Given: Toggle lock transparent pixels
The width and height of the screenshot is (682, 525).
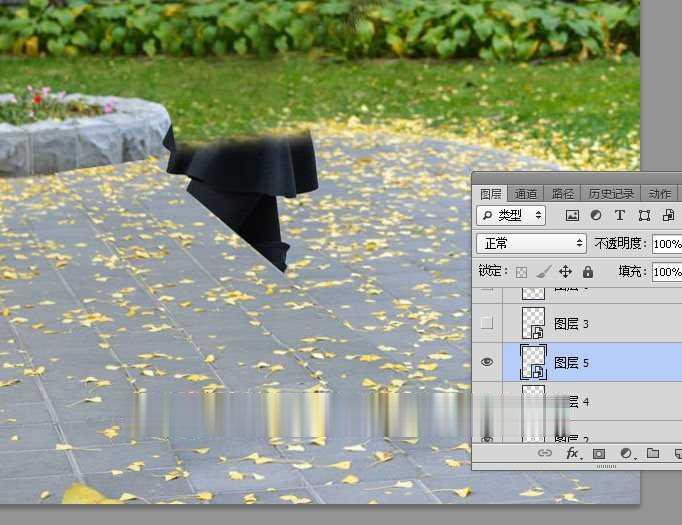Looking at the screenshot, I should [521, 272].
